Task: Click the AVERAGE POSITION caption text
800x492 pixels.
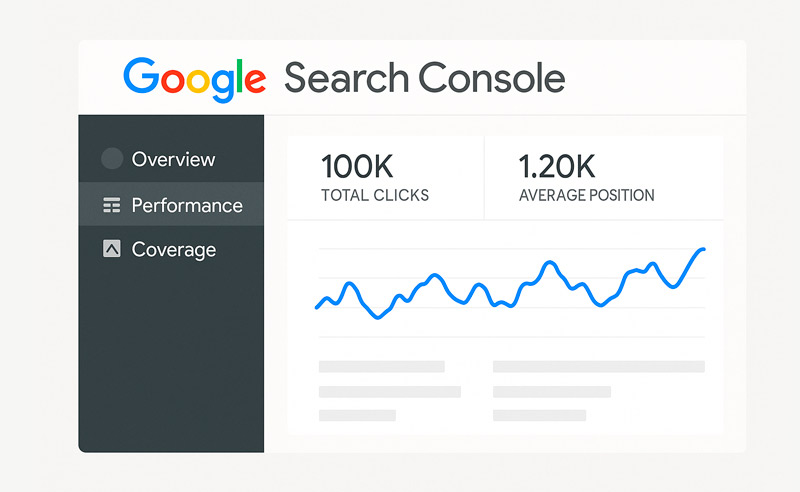Action: coord(586,195)
